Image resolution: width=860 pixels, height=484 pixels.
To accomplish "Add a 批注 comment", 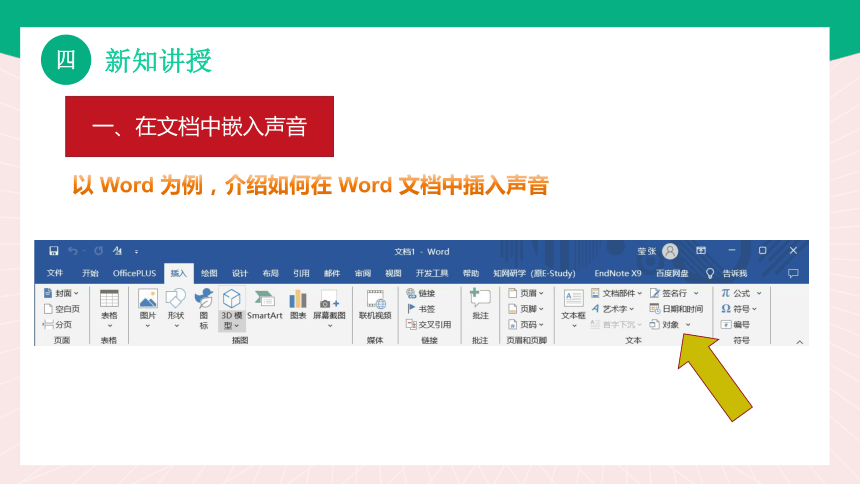I will click(x=480, y=305).
